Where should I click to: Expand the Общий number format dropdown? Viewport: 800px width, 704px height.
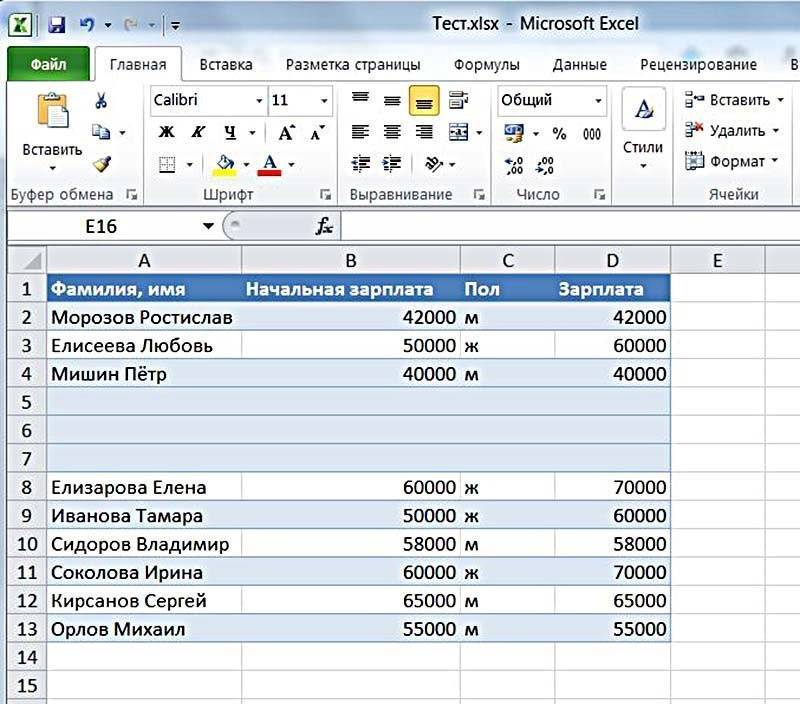[598, 101]
